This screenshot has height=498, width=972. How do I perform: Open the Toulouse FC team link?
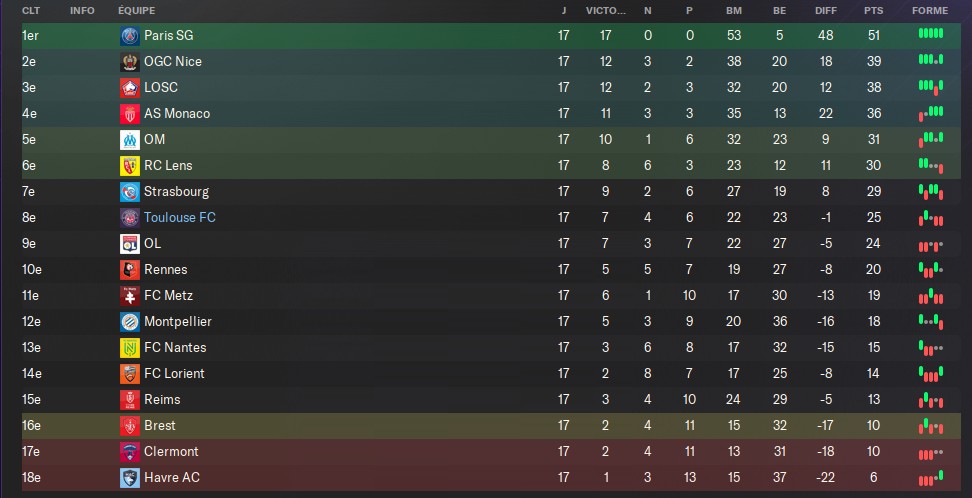point(180,218)
